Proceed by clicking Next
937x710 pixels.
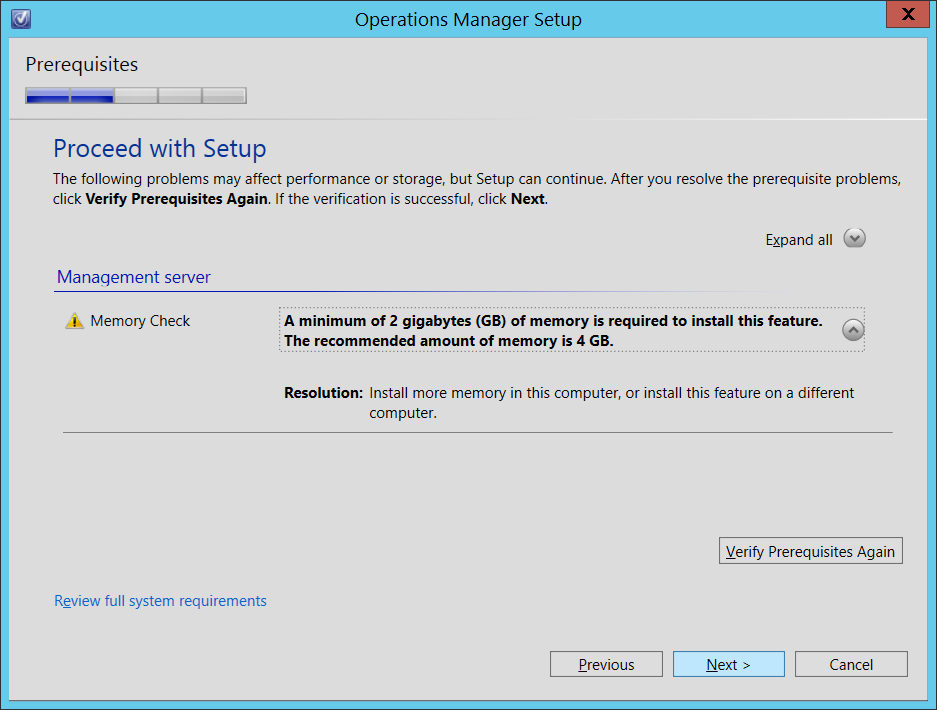(x=728, y=664)
